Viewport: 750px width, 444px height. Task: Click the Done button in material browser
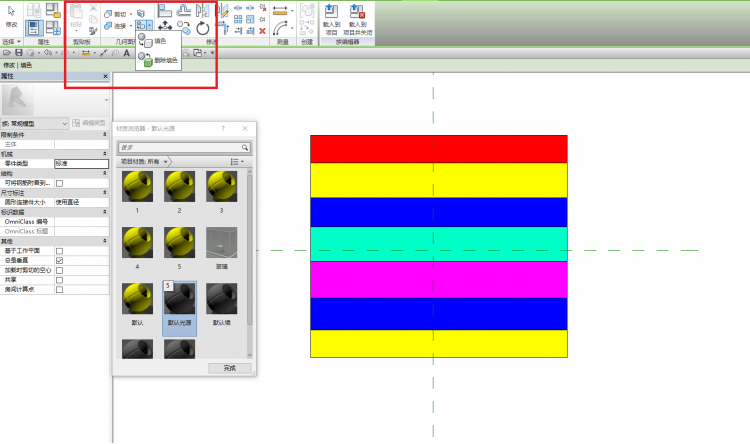point(230,368)
